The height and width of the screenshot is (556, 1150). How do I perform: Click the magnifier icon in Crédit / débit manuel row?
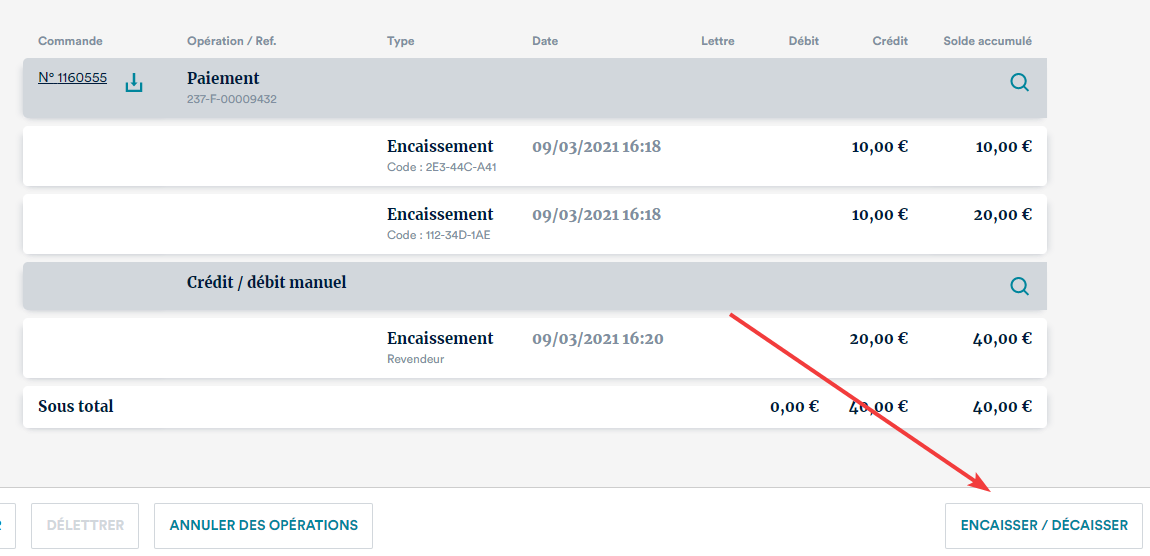coord(1019,287)
